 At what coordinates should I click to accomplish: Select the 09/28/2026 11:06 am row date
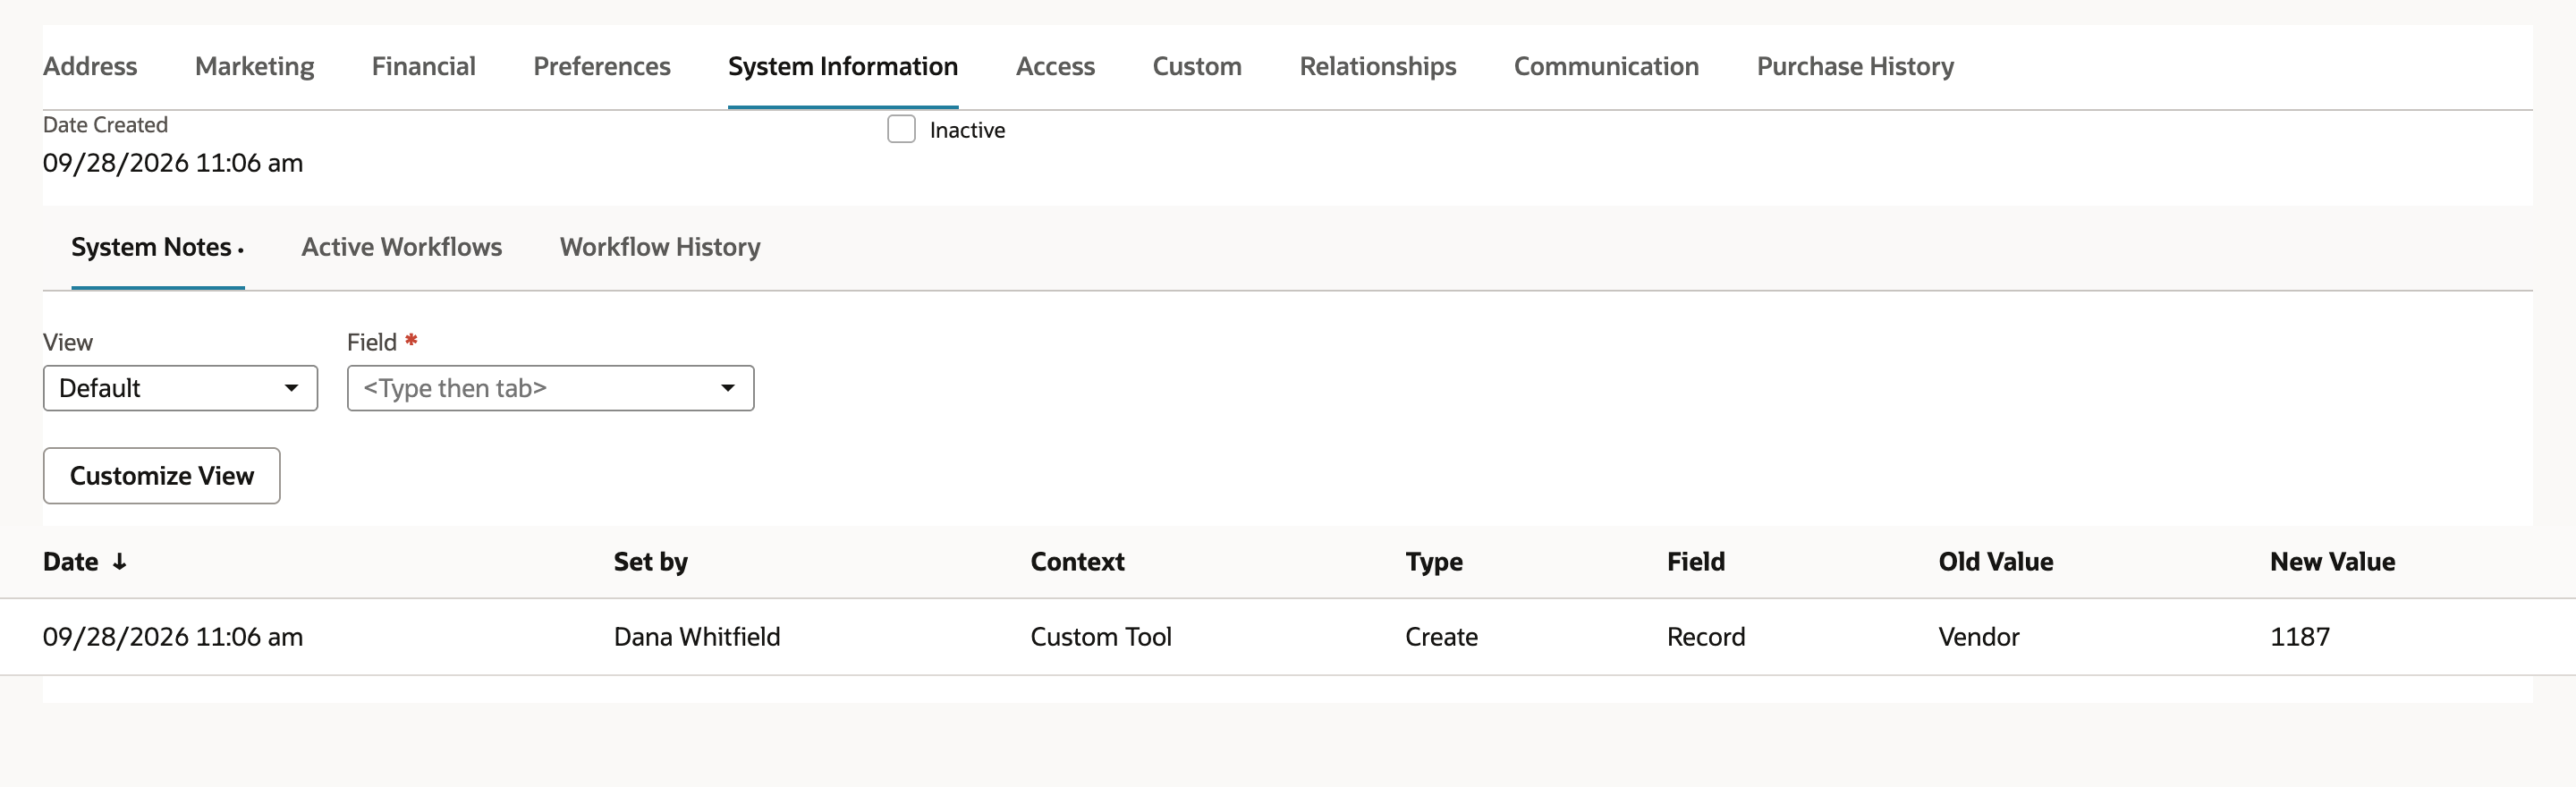click(173, 637)
